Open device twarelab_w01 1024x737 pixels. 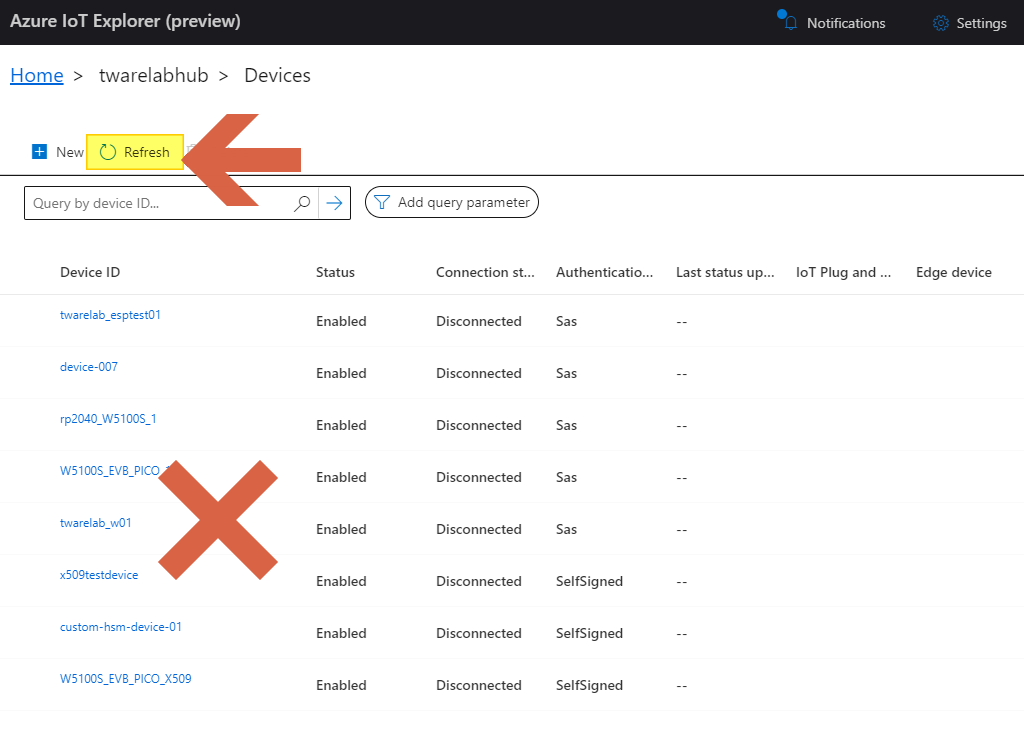96,523
